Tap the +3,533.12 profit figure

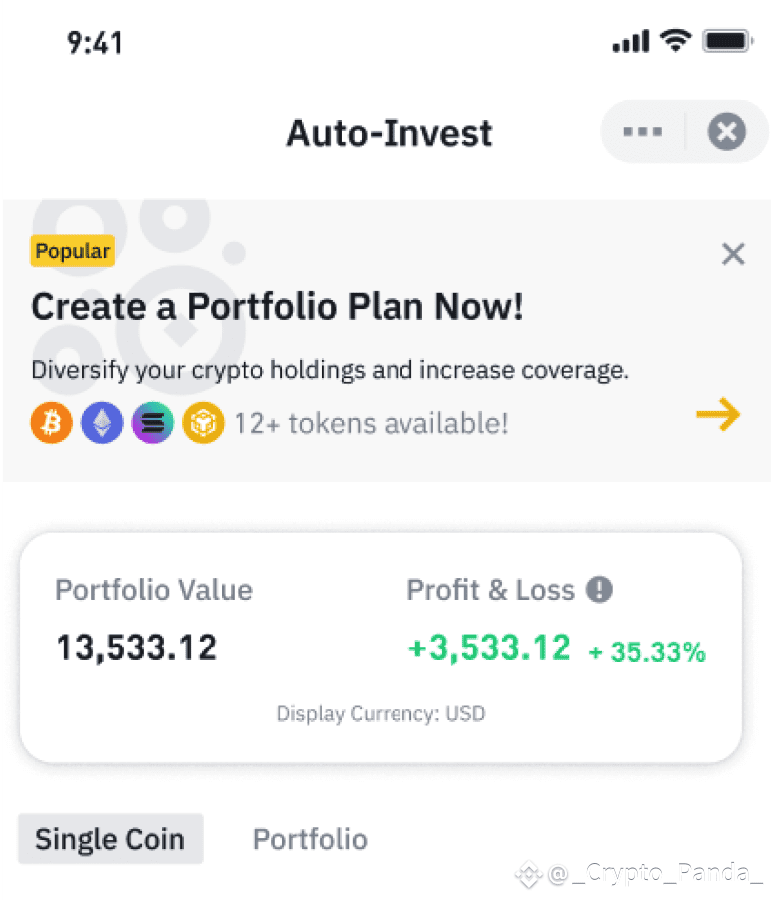tap(489, 647)
